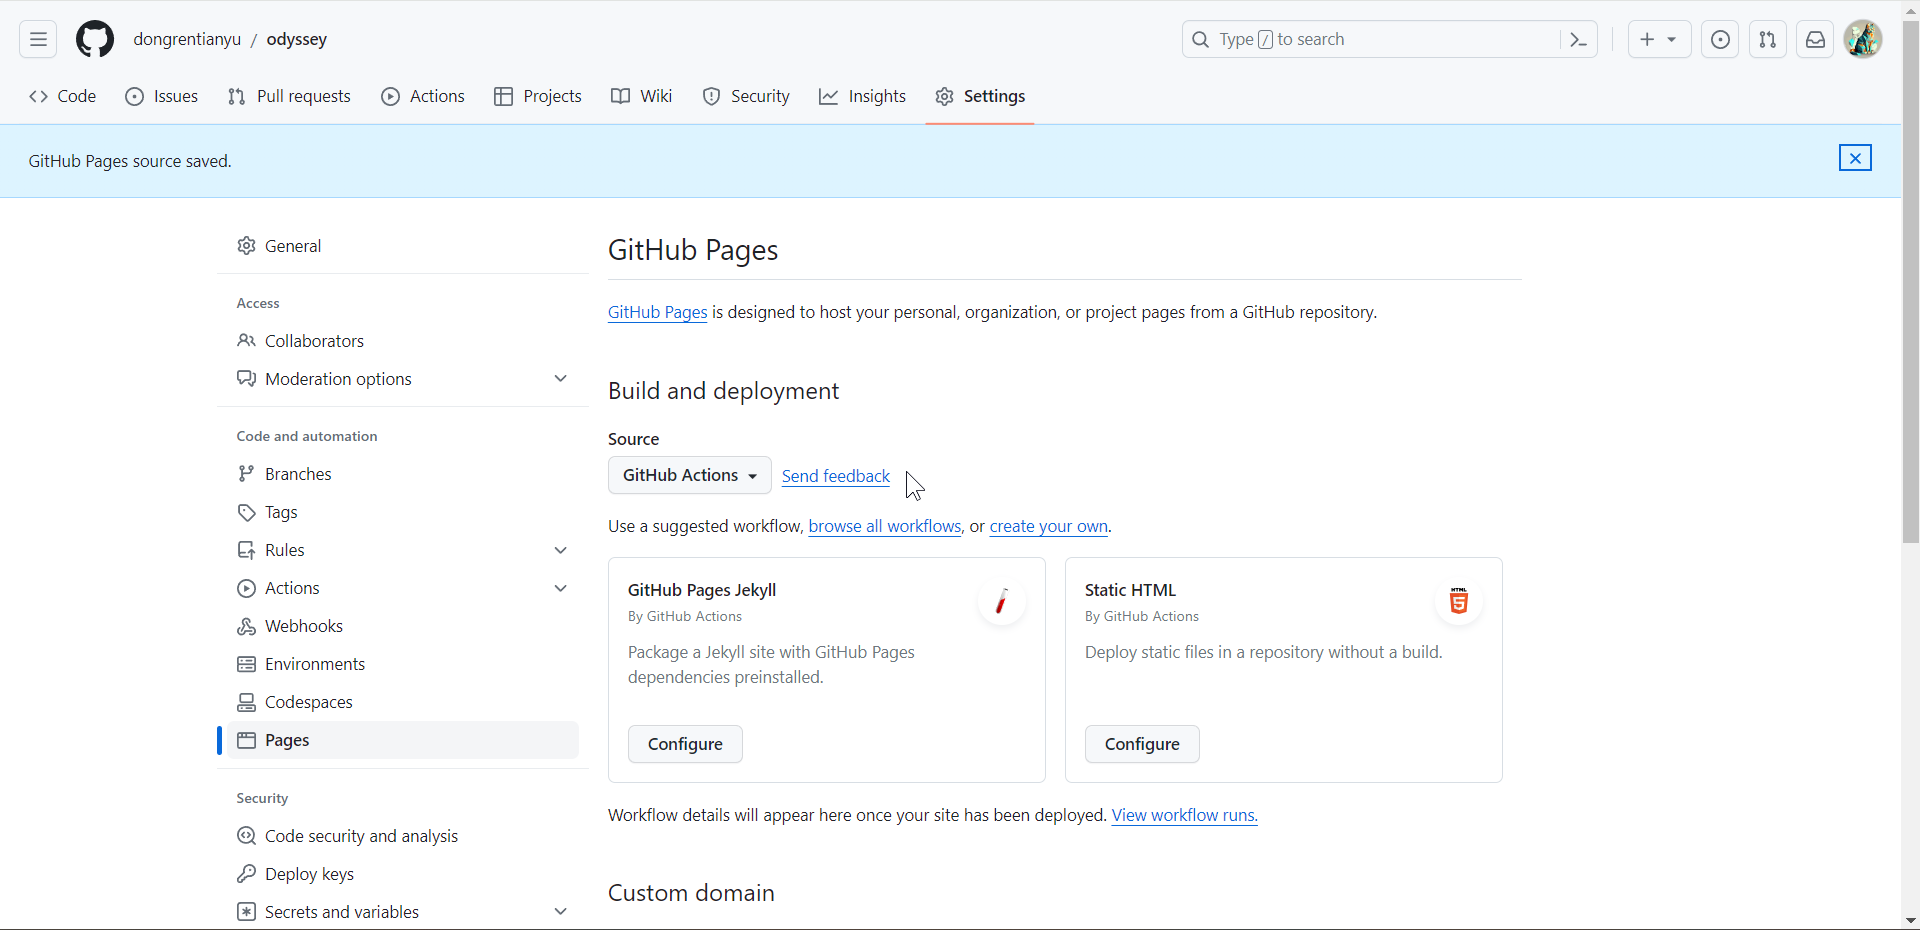
Task: Open the Security repository tab
Action: [746, 96]
